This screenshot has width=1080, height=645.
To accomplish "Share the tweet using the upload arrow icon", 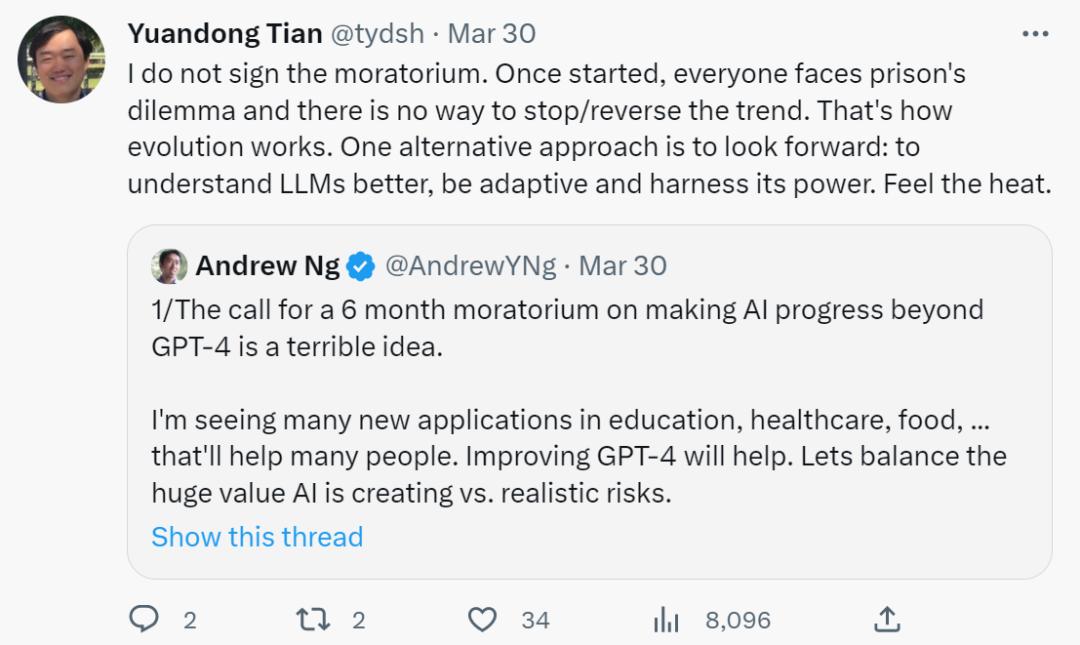I will (x=886, y=620).
